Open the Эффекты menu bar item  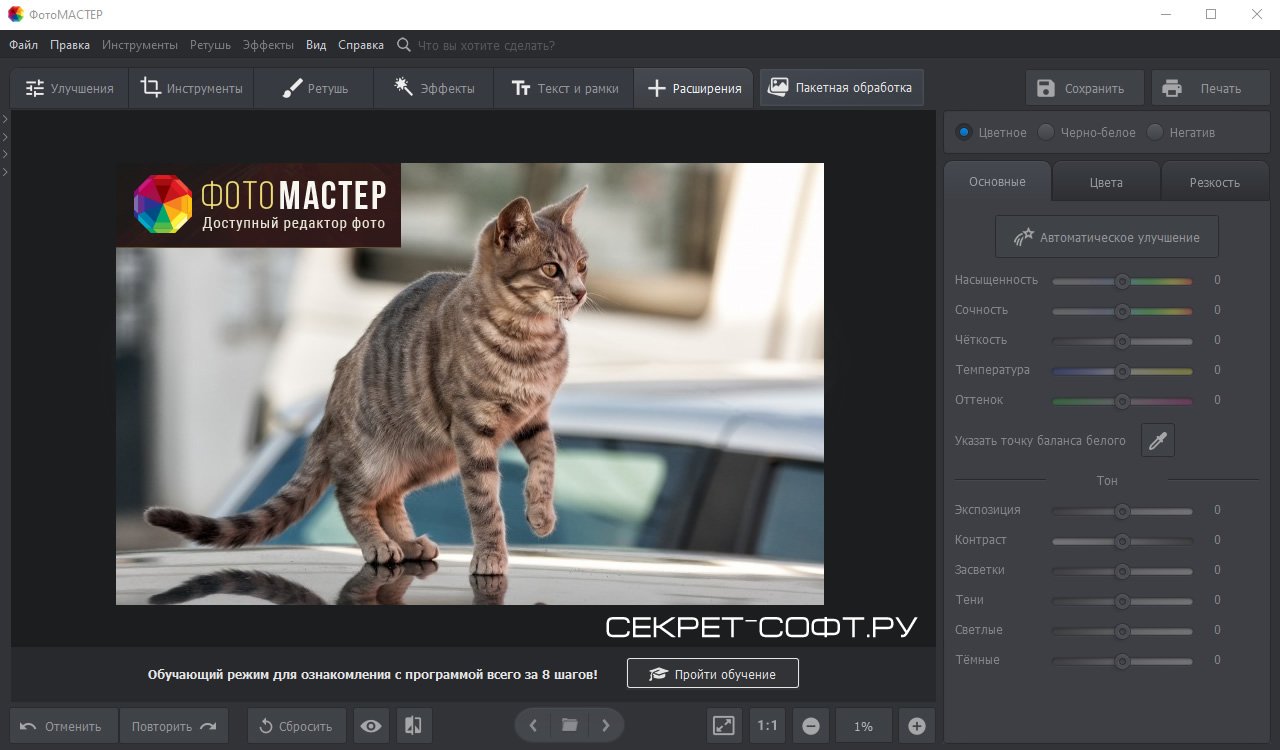268,45
